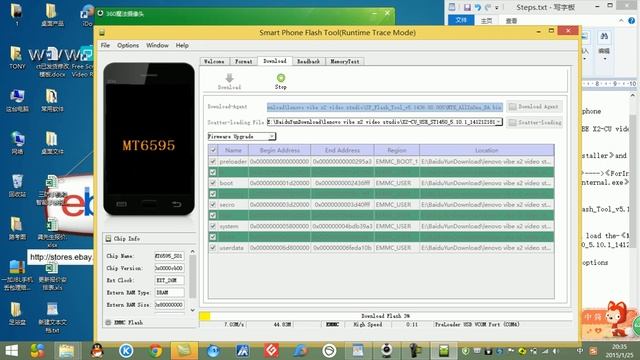
Task: Open the File menu
Action: pyautogui.click(x=105, y=45)
